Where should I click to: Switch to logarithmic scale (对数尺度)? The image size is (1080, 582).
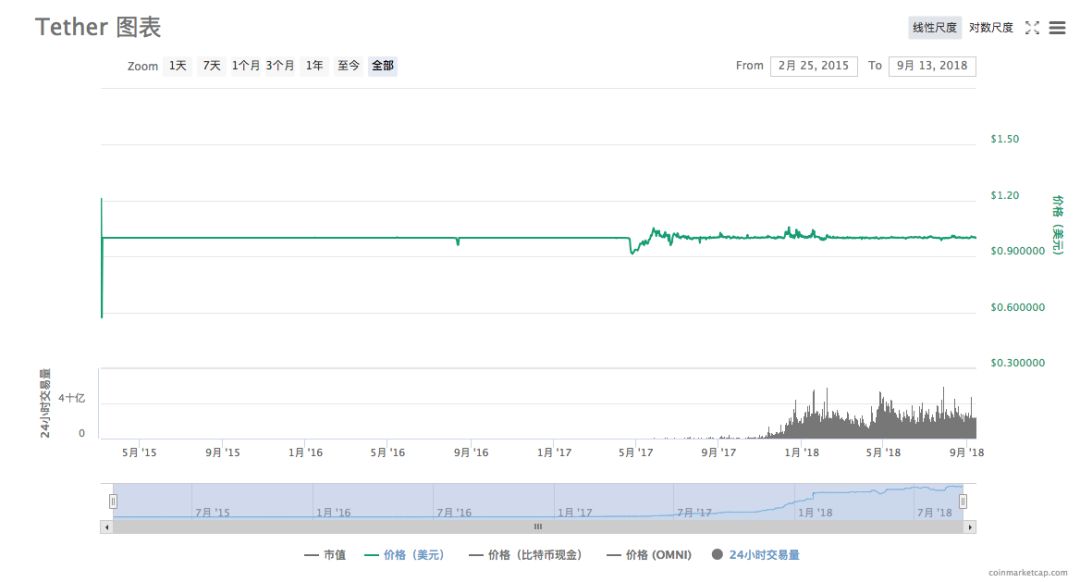coord(990,28)
